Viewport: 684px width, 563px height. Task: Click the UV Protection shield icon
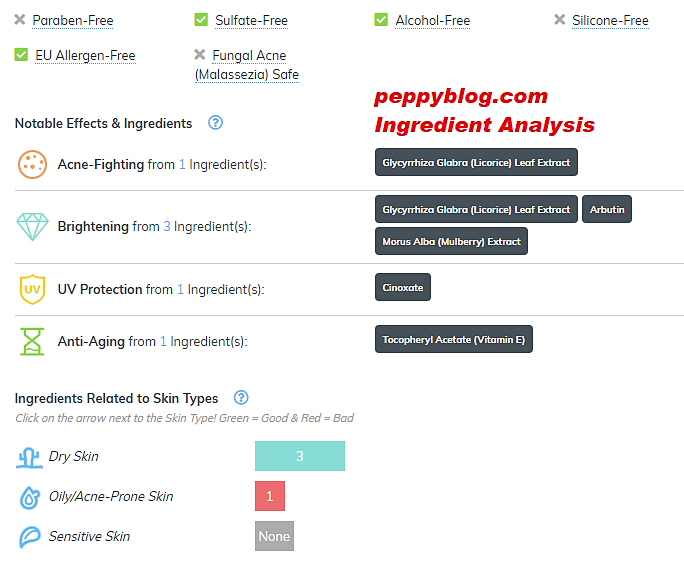coord(32,289)
